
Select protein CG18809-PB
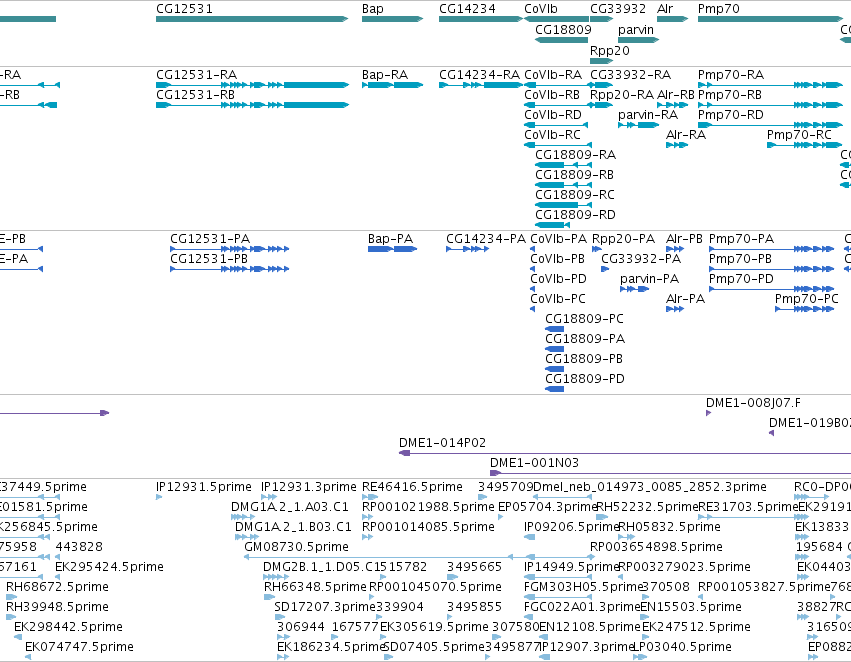point(584,359)
